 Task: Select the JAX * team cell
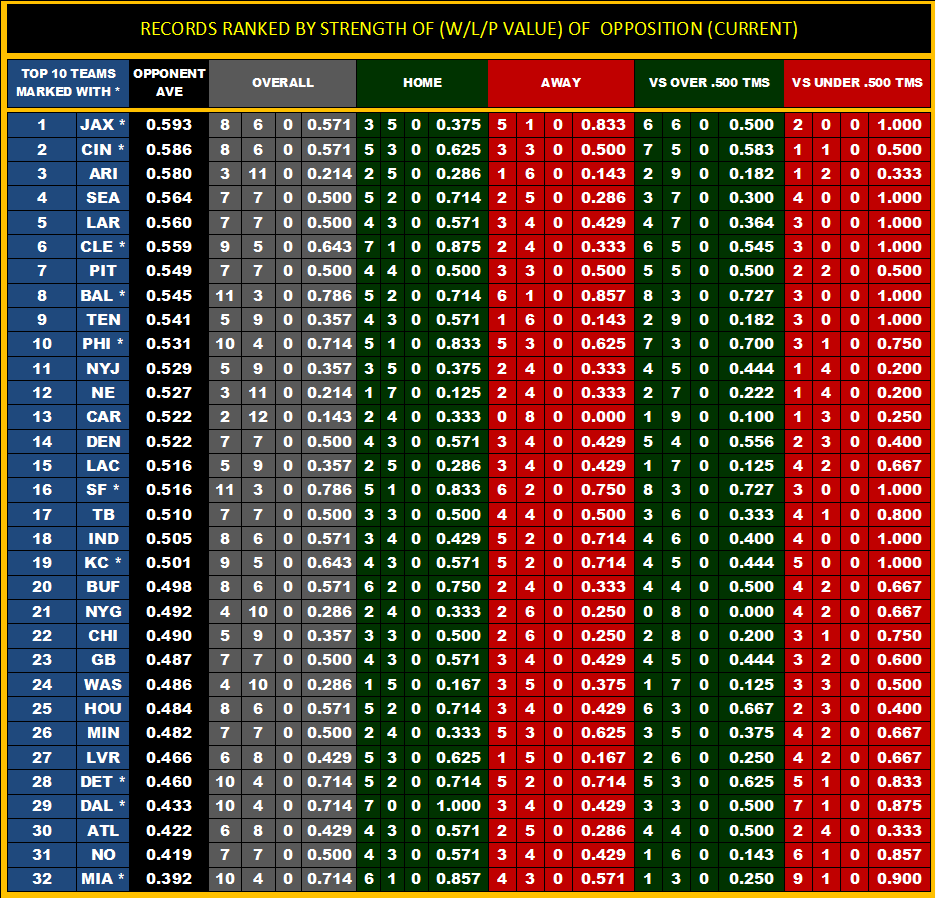click(103, 125)
